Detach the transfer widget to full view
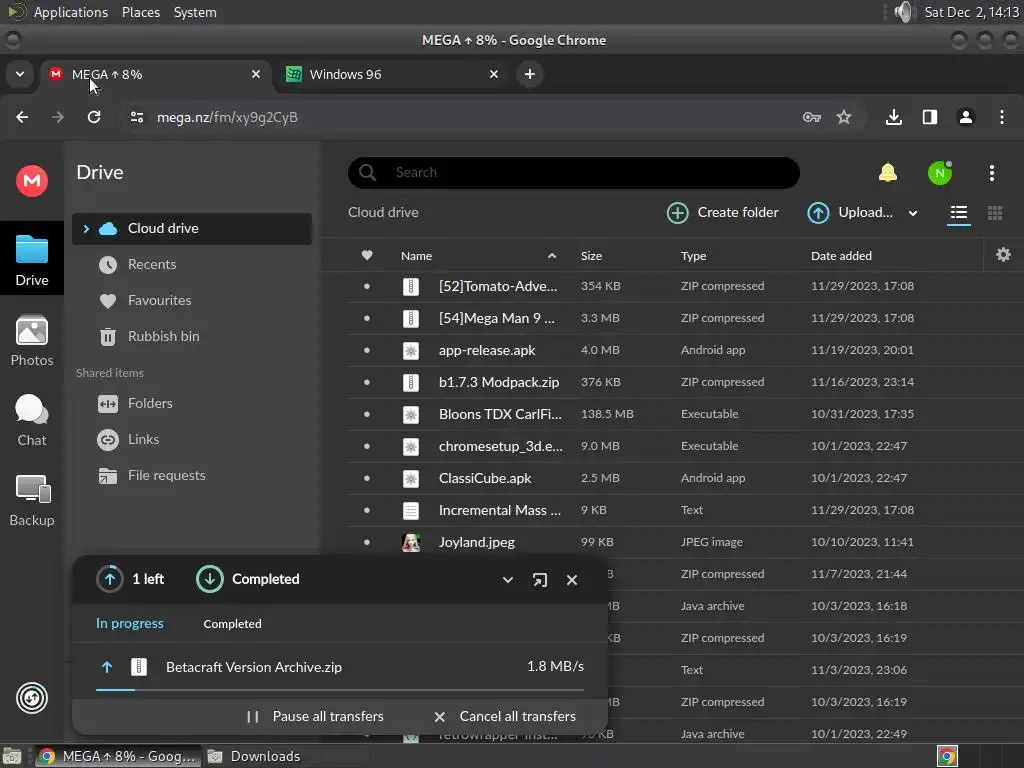This screenshot has height=768, width=1024. [x=539, y=580]
